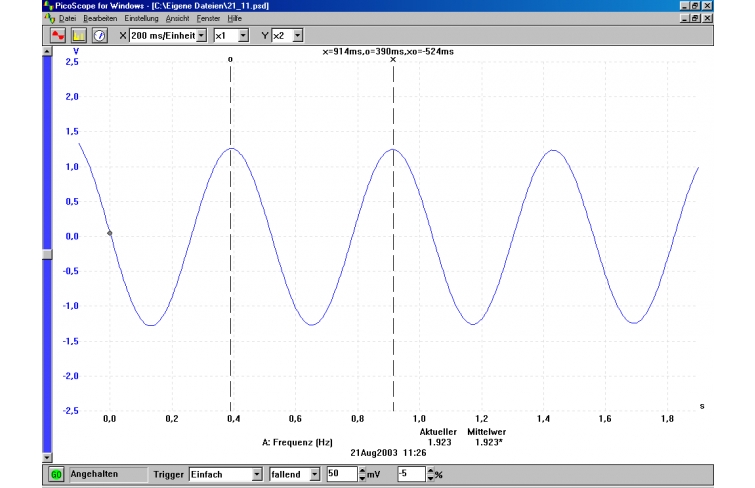
Task: Click the document icon beside Datei menu
Action: tap(50, 18)
